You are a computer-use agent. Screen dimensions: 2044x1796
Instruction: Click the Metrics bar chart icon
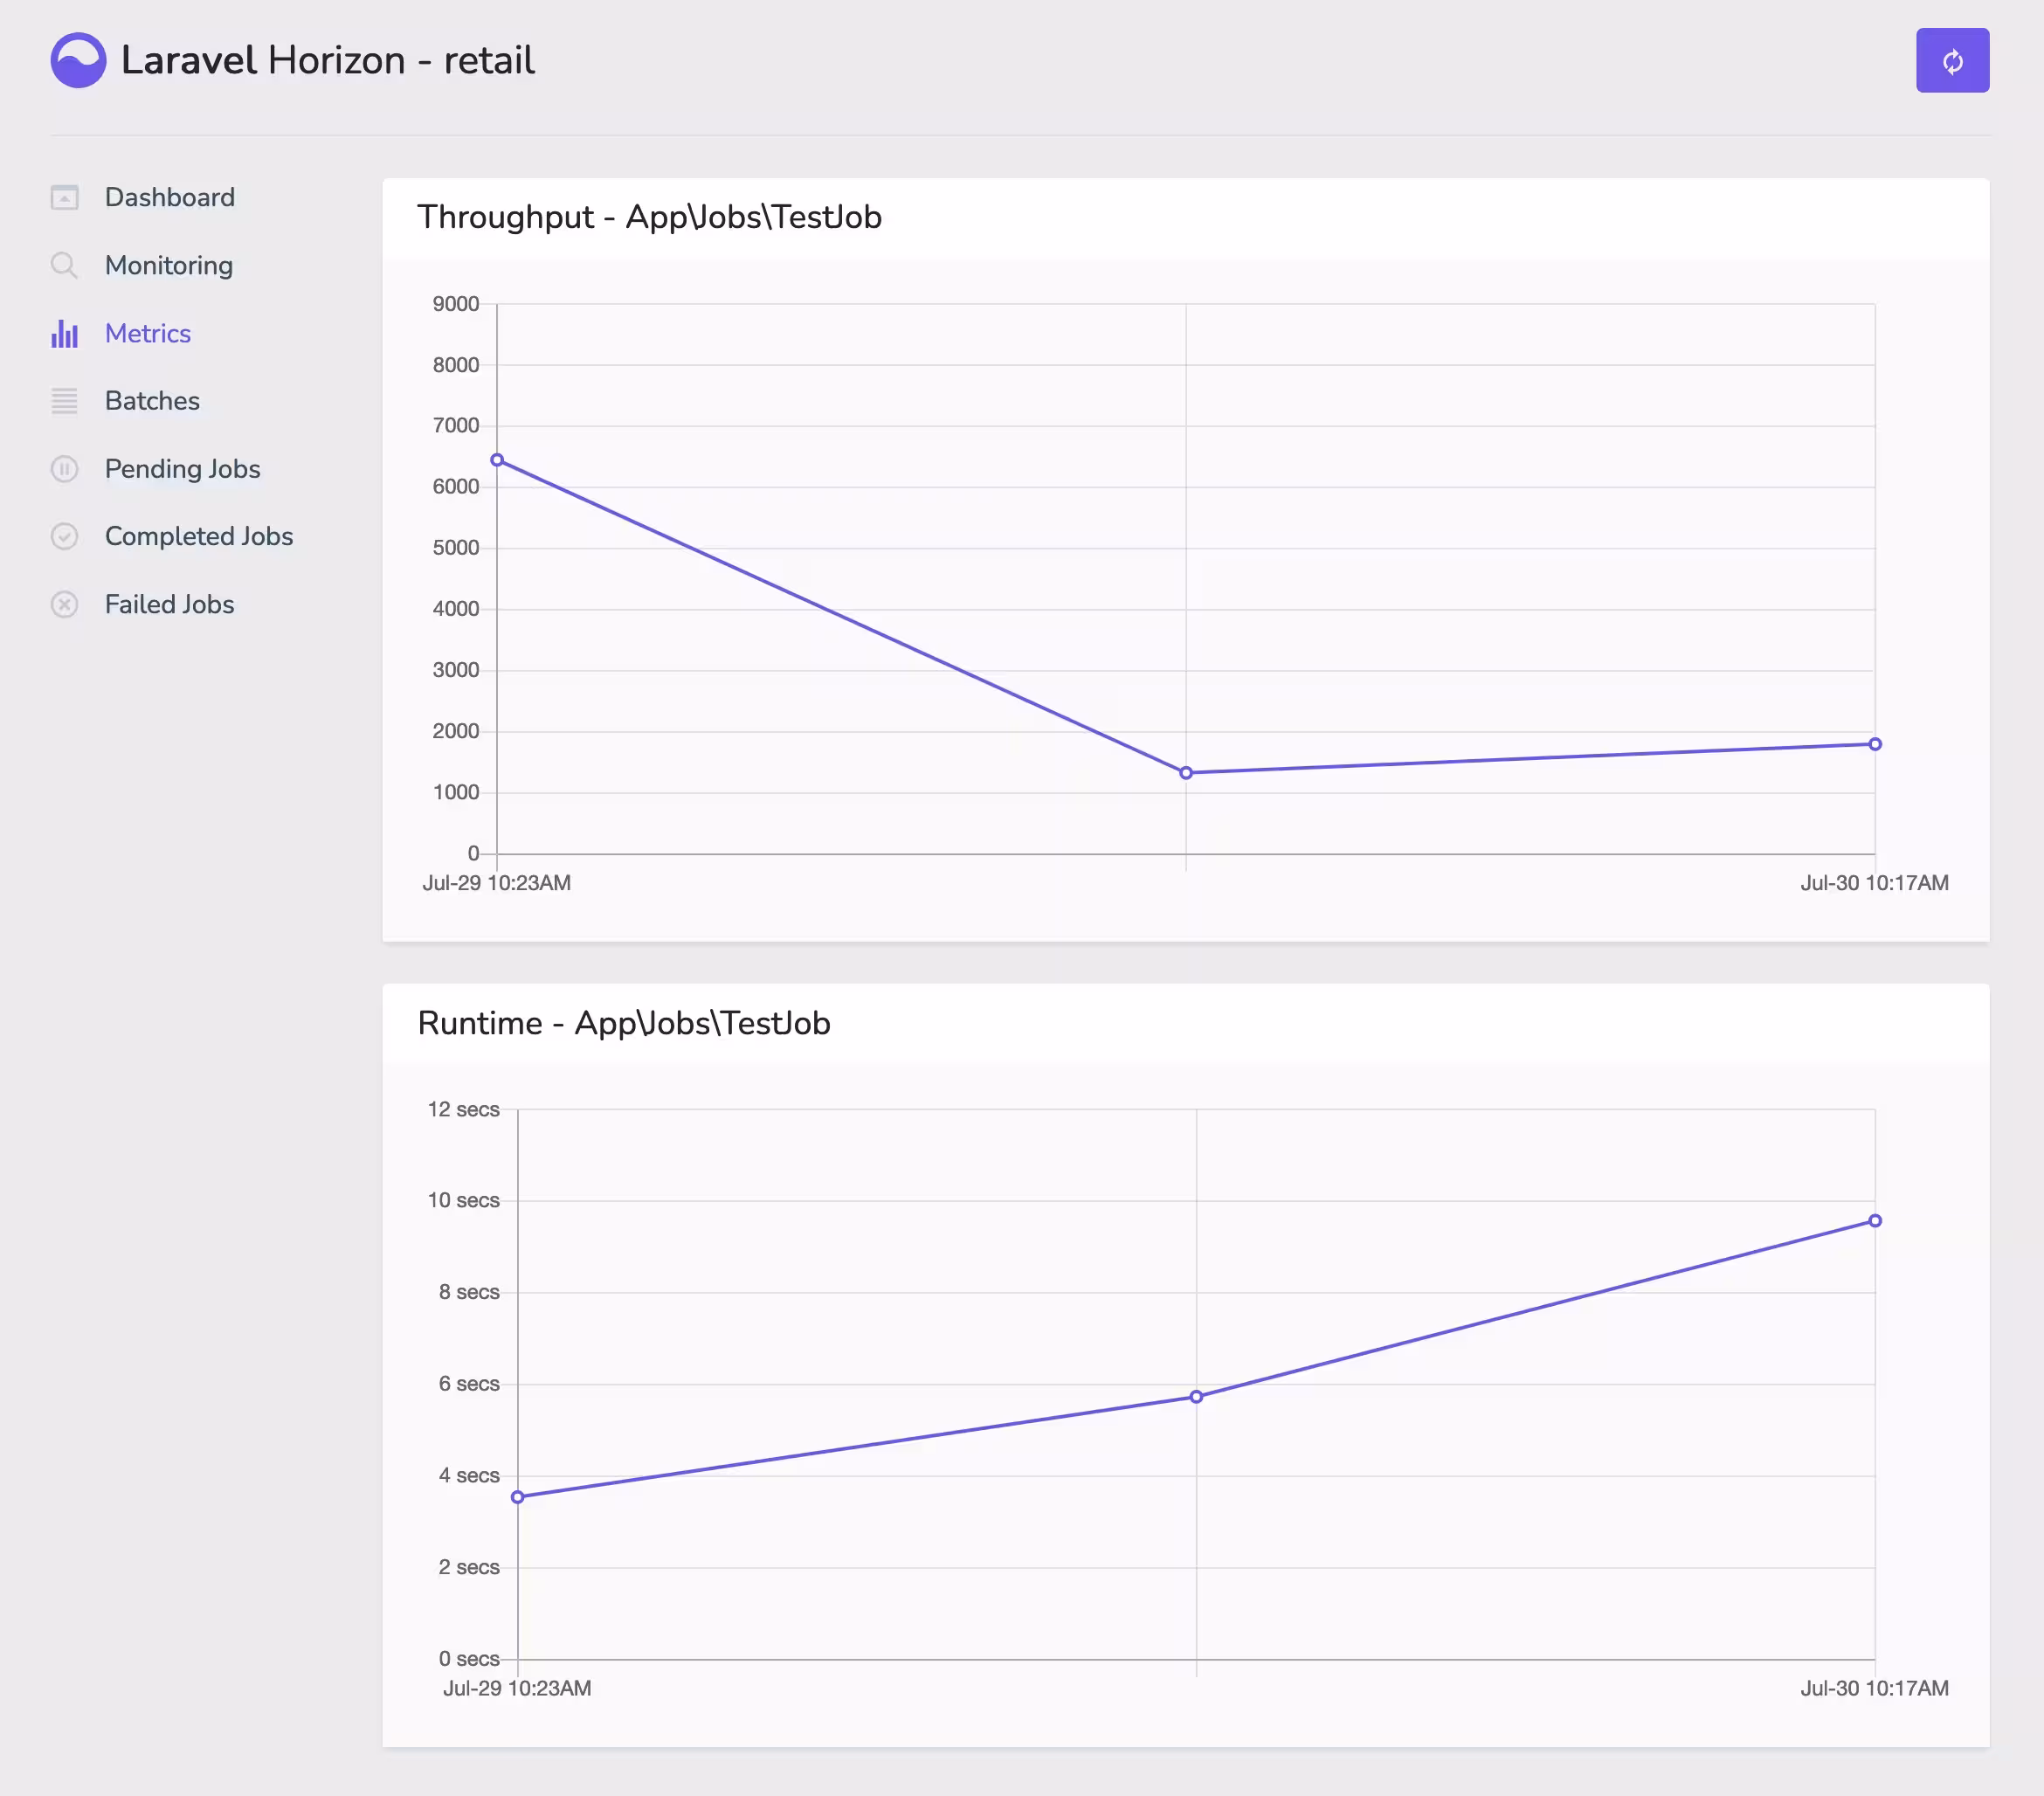coord(64,333)
